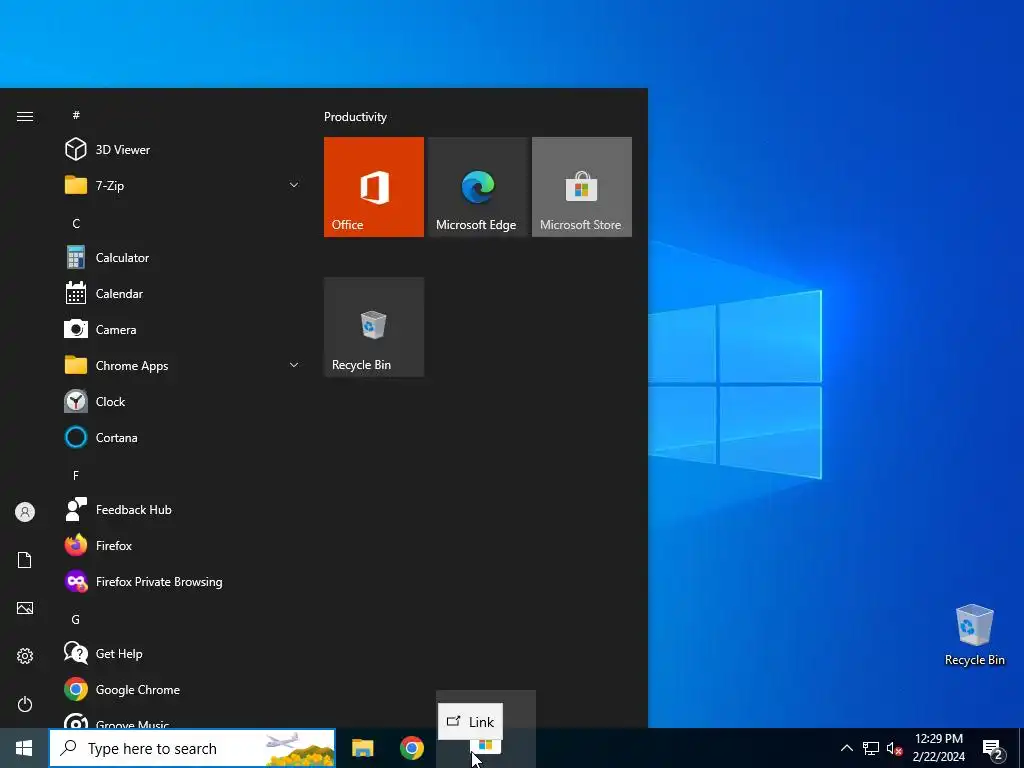Viewport: 1024px width, 768px height.
Task: Open the Office tile
Action: (374, 187)
